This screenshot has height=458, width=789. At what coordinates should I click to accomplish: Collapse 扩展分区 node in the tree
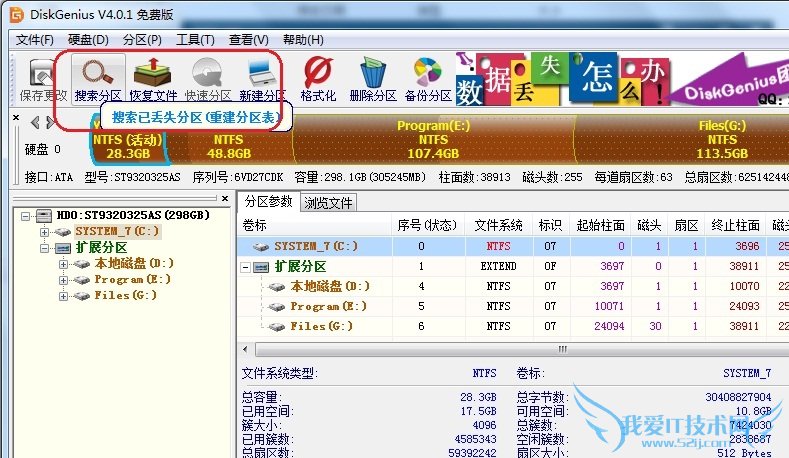(44, 248)
